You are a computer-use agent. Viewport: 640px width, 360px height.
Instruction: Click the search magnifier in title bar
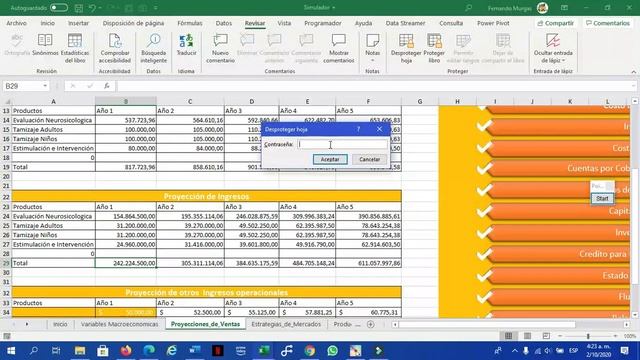[469, 8]
